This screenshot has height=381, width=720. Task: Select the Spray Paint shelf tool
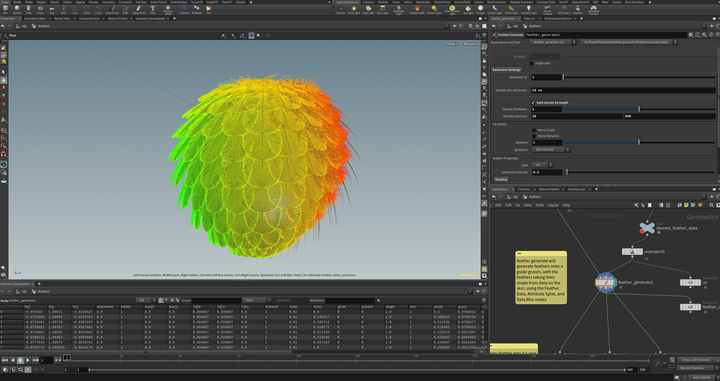[139, 10]
